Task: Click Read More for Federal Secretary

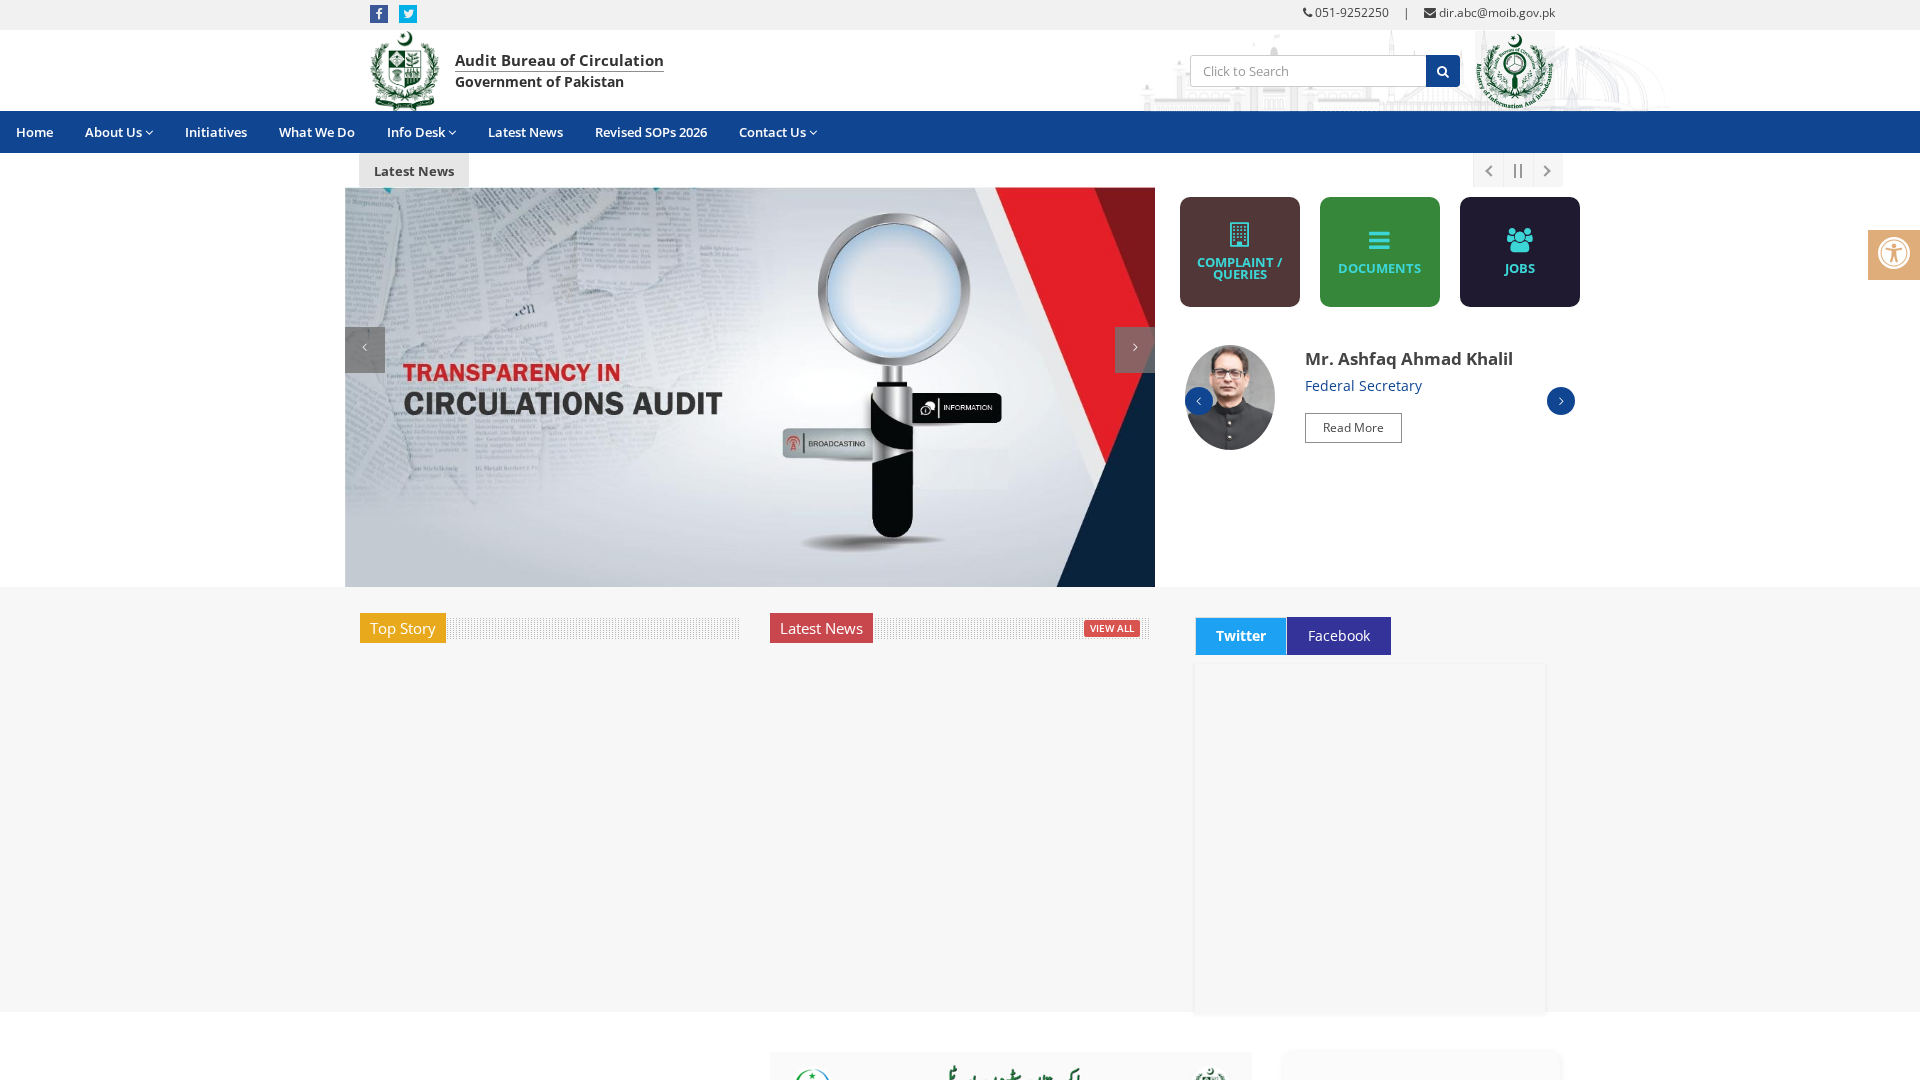Action: [x=1353, y=428]
